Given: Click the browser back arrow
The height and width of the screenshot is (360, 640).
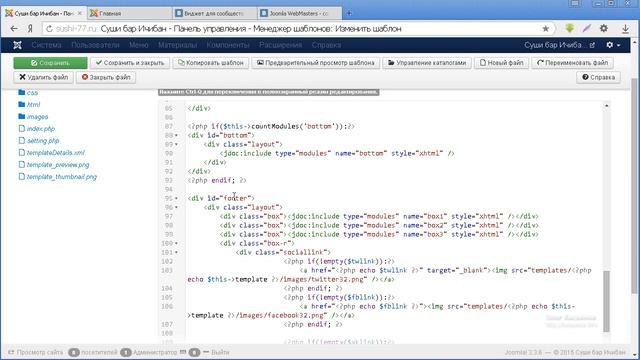Looking at the screenshot, I should click(x=14, y=29).
